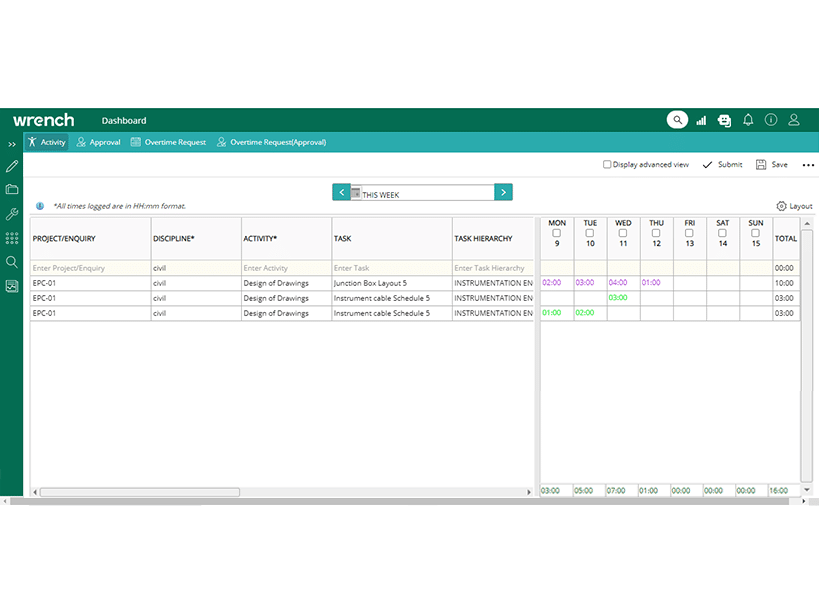
Task: Select the pencil edit icon in sidebar
Action: tap(11, 166)
